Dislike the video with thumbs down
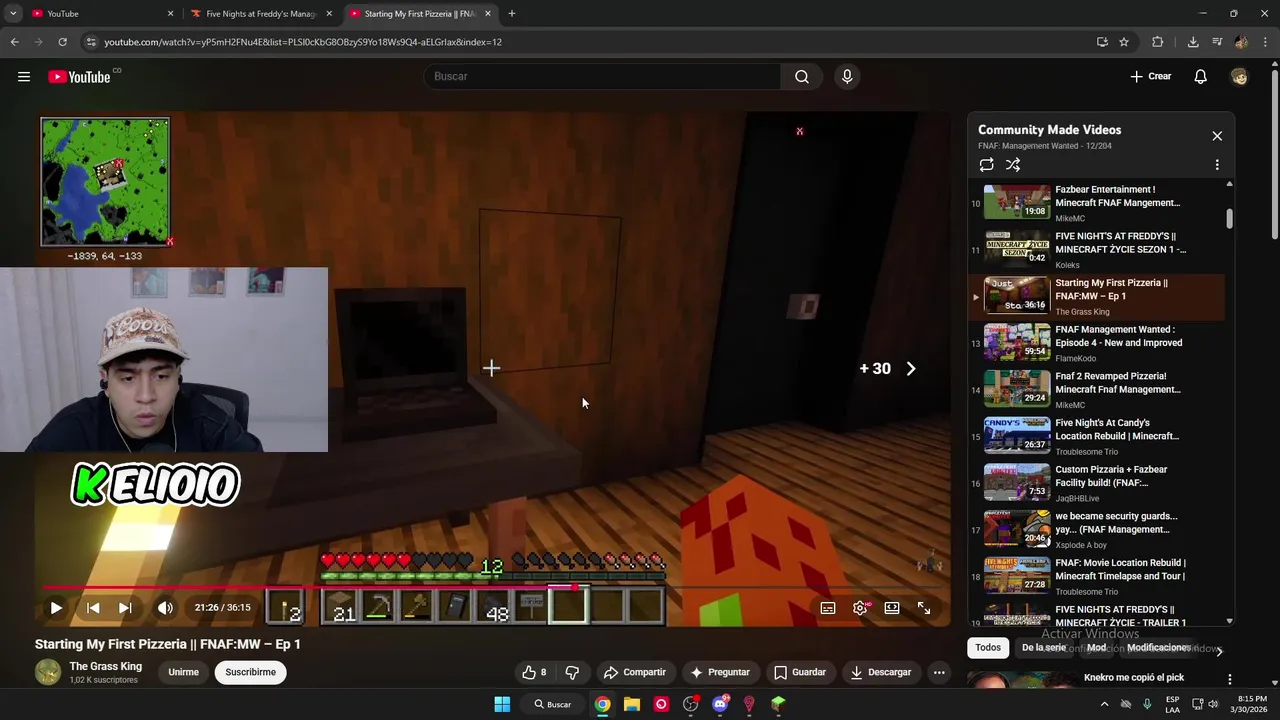 coord(573,672)
